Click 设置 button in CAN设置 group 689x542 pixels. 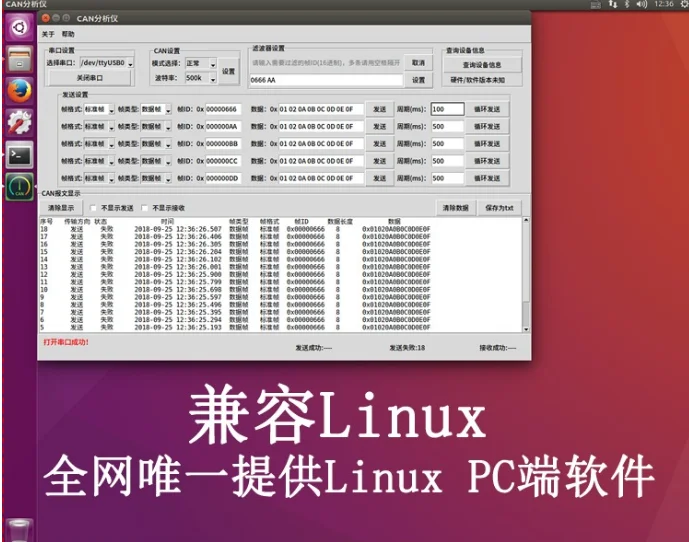tap(228, 71)
